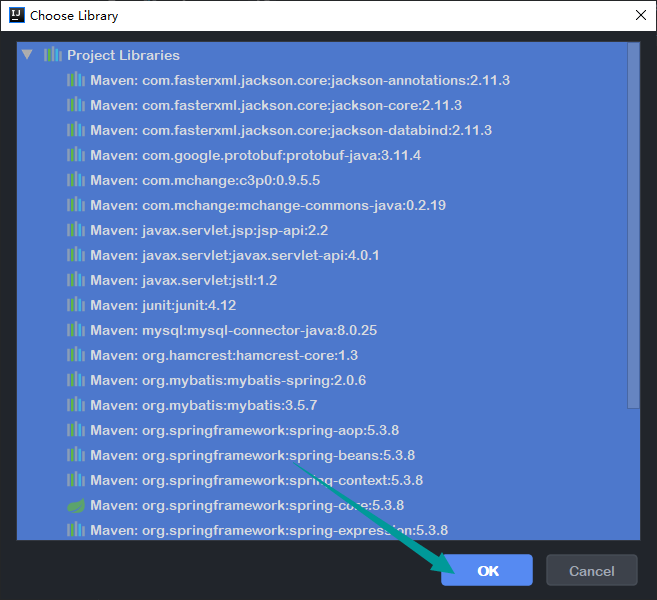Select Maven: org.springframework:spring-expression:5.3.8

[269, 530]
